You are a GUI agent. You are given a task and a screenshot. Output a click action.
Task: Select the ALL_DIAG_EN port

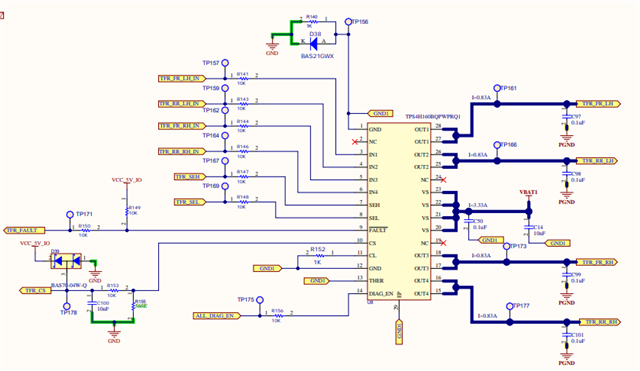point(217,316)
